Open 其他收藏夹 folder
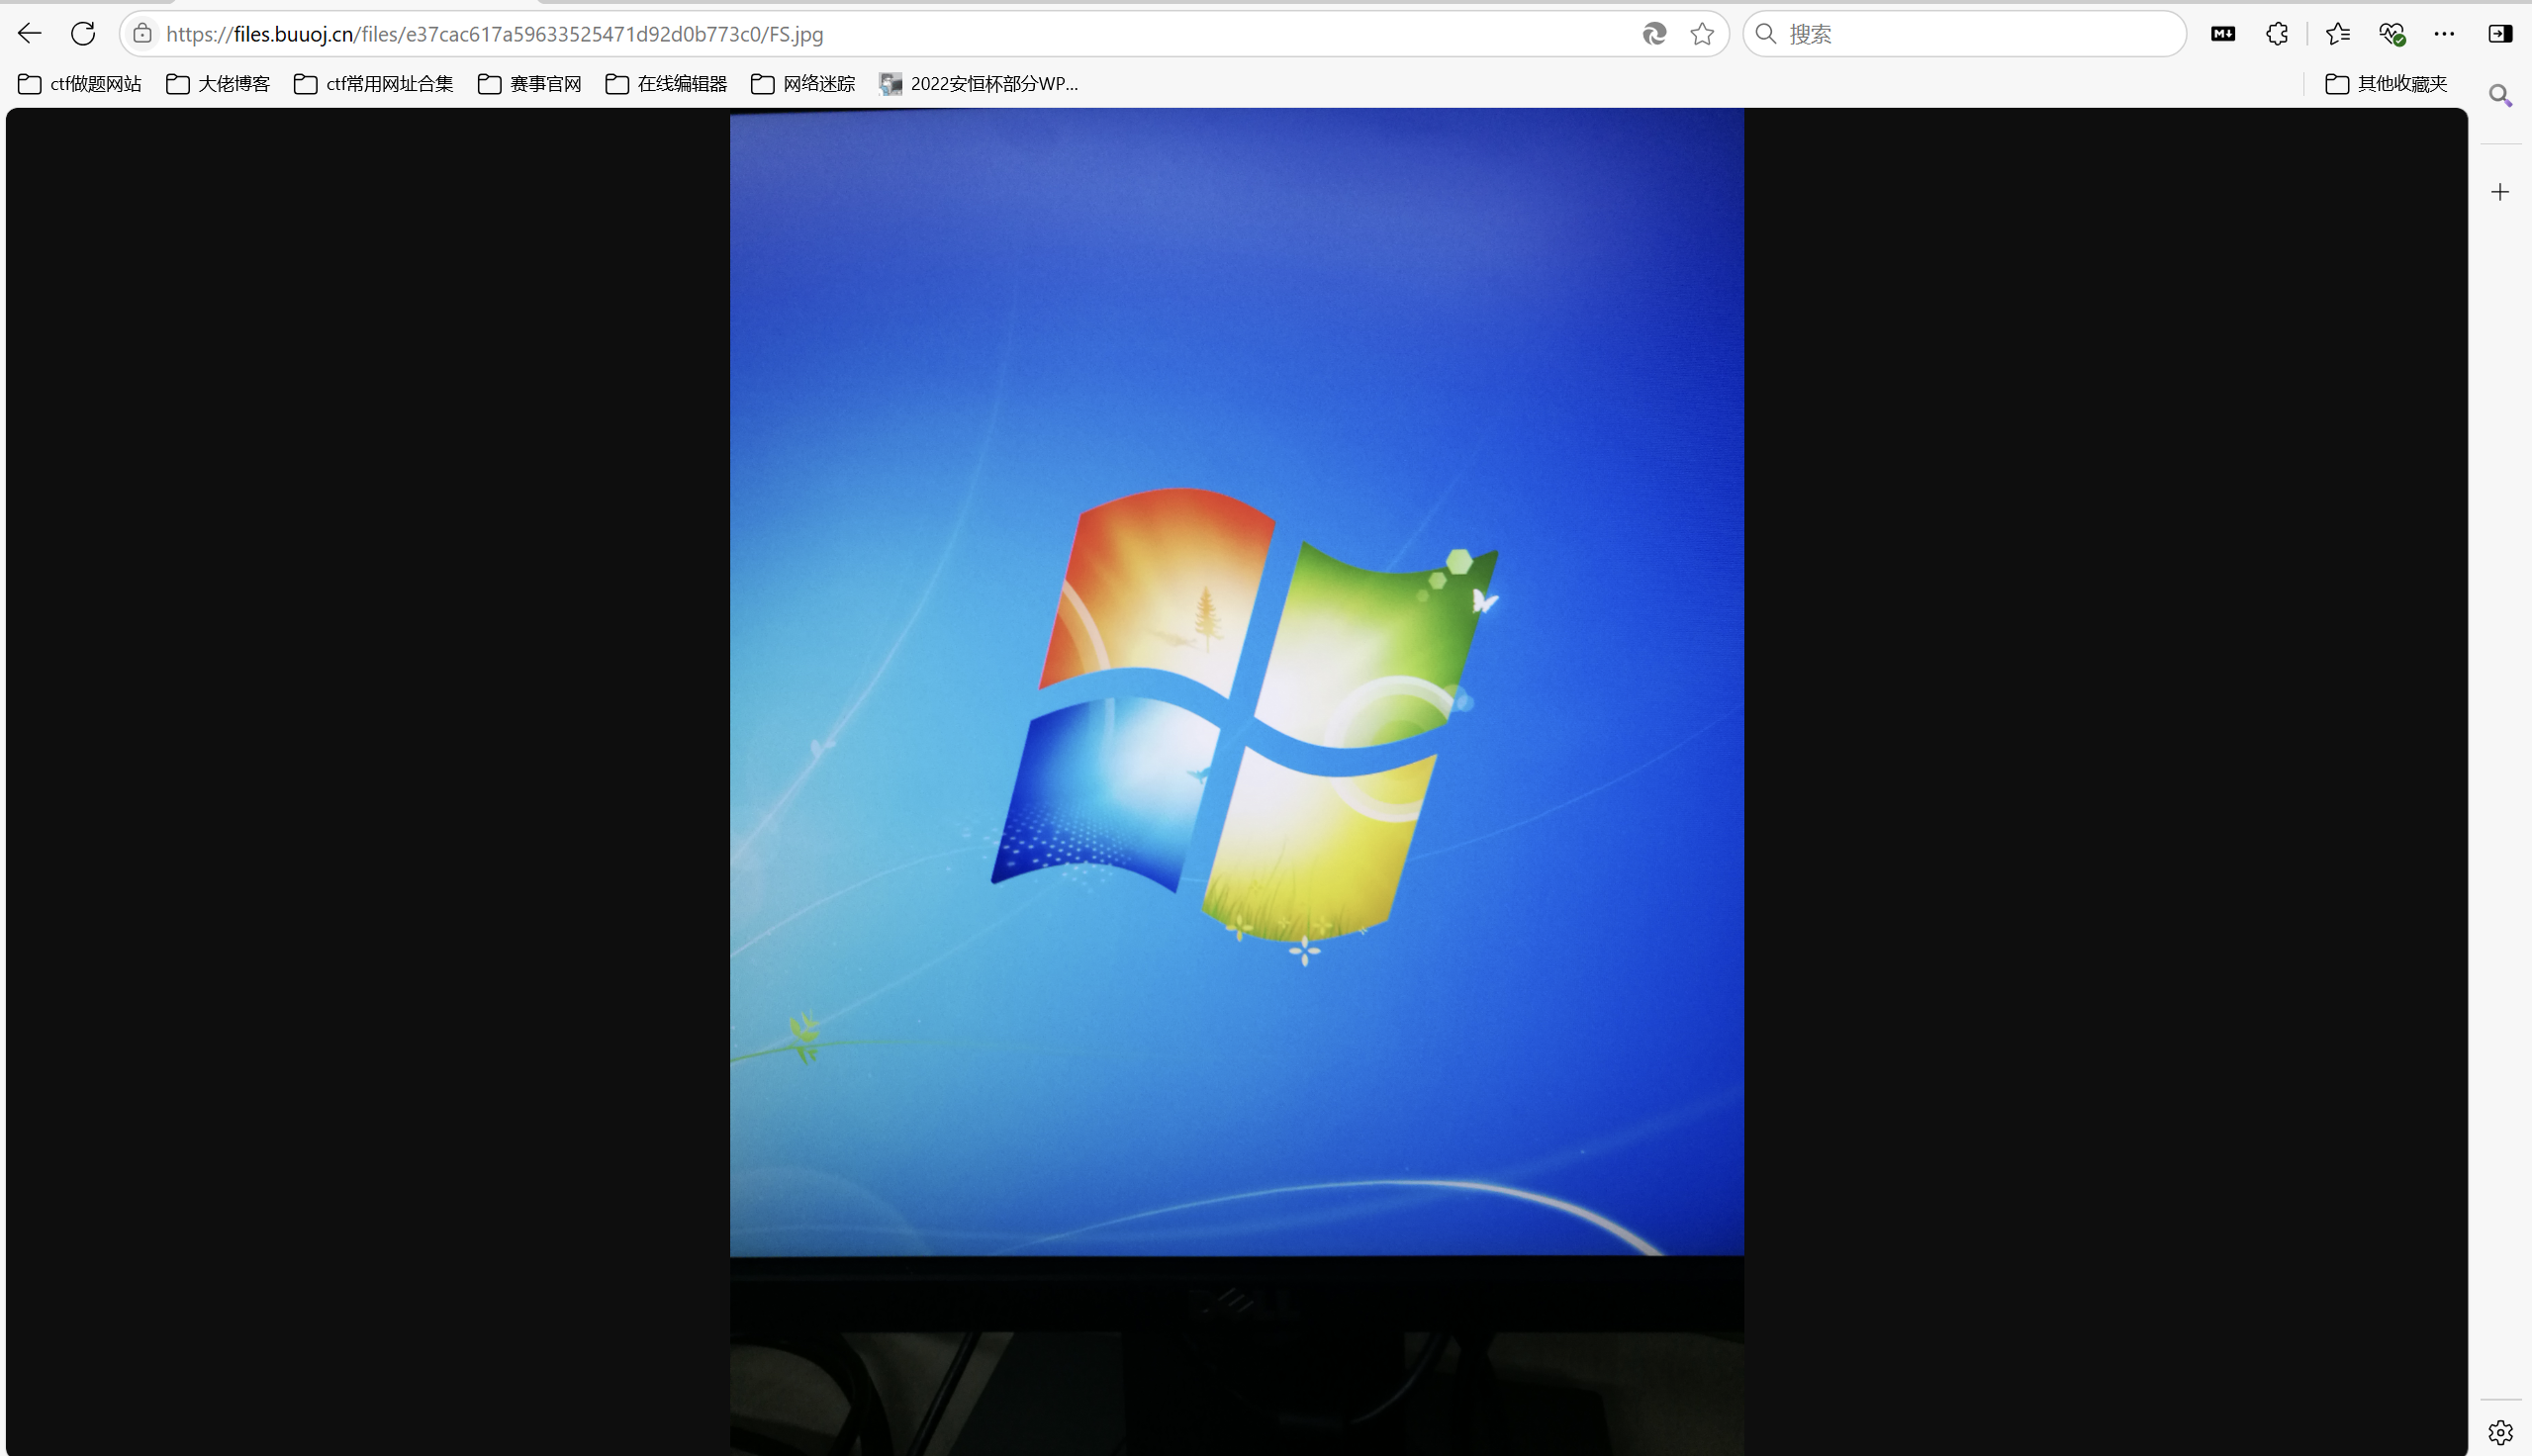This screenshot has height=1456, width=2532. [x=2387, y=84]
